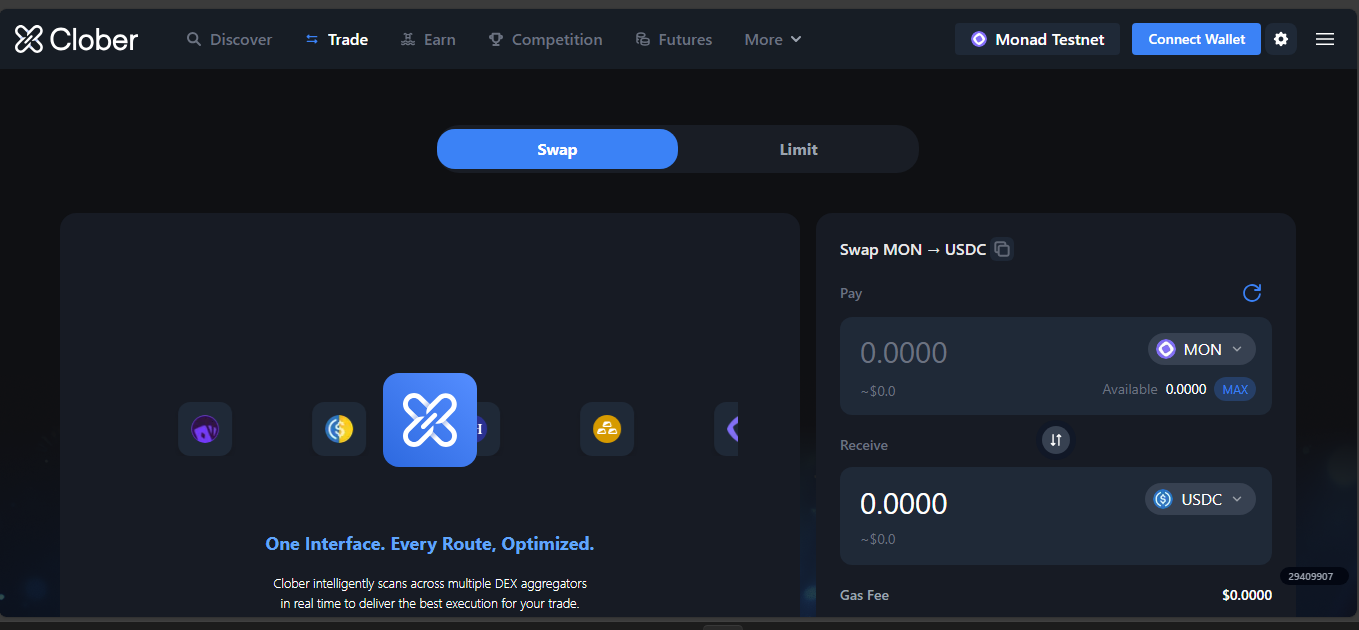Screen dimensions: 1359x630
Task: Click the MAX amount button
Action: tap(1235, 389)
